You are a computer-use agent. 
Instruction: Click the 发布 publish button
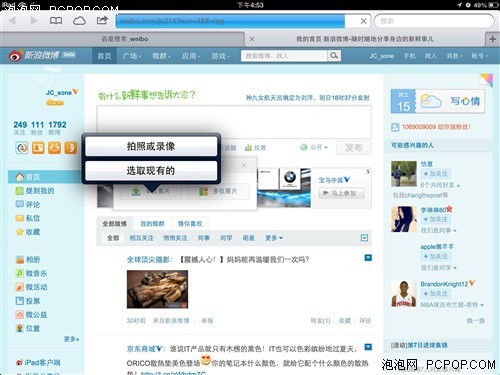pyautogui.click(x=354, y=148)
